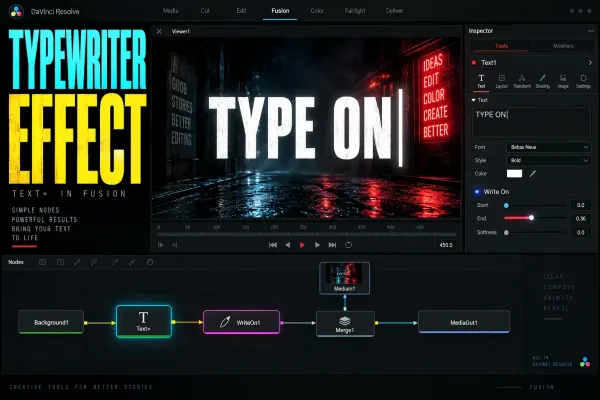Select the Fusion page tab
600x400 pixels.
click(280, 11)
